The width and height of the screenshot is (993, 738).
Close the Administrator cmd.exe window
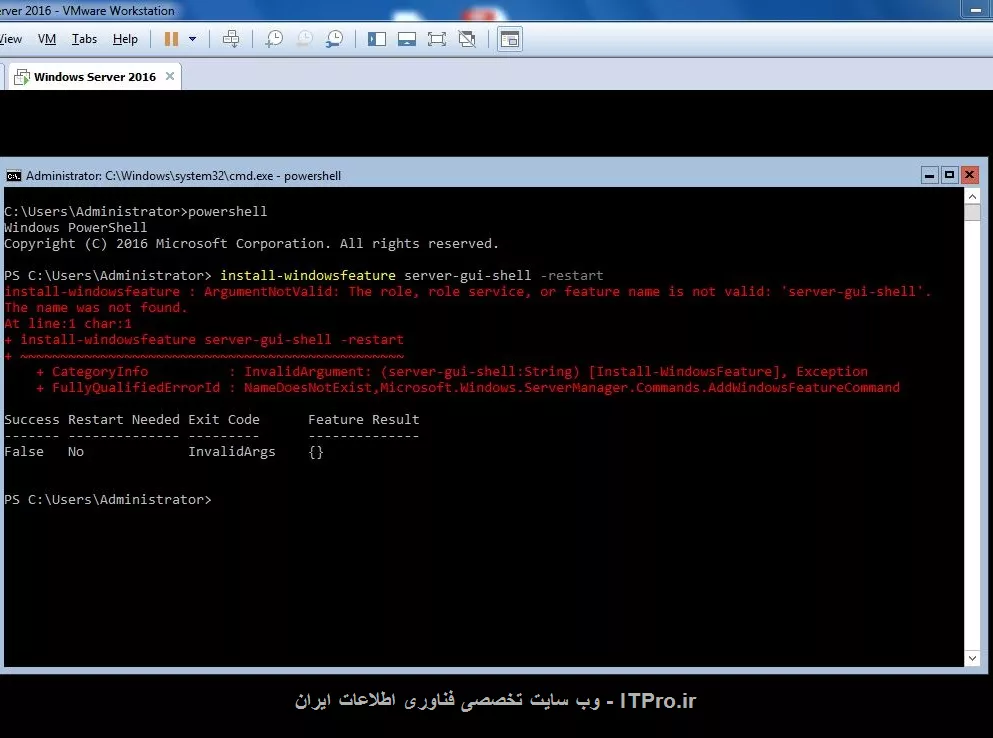(x=970, y=175)
